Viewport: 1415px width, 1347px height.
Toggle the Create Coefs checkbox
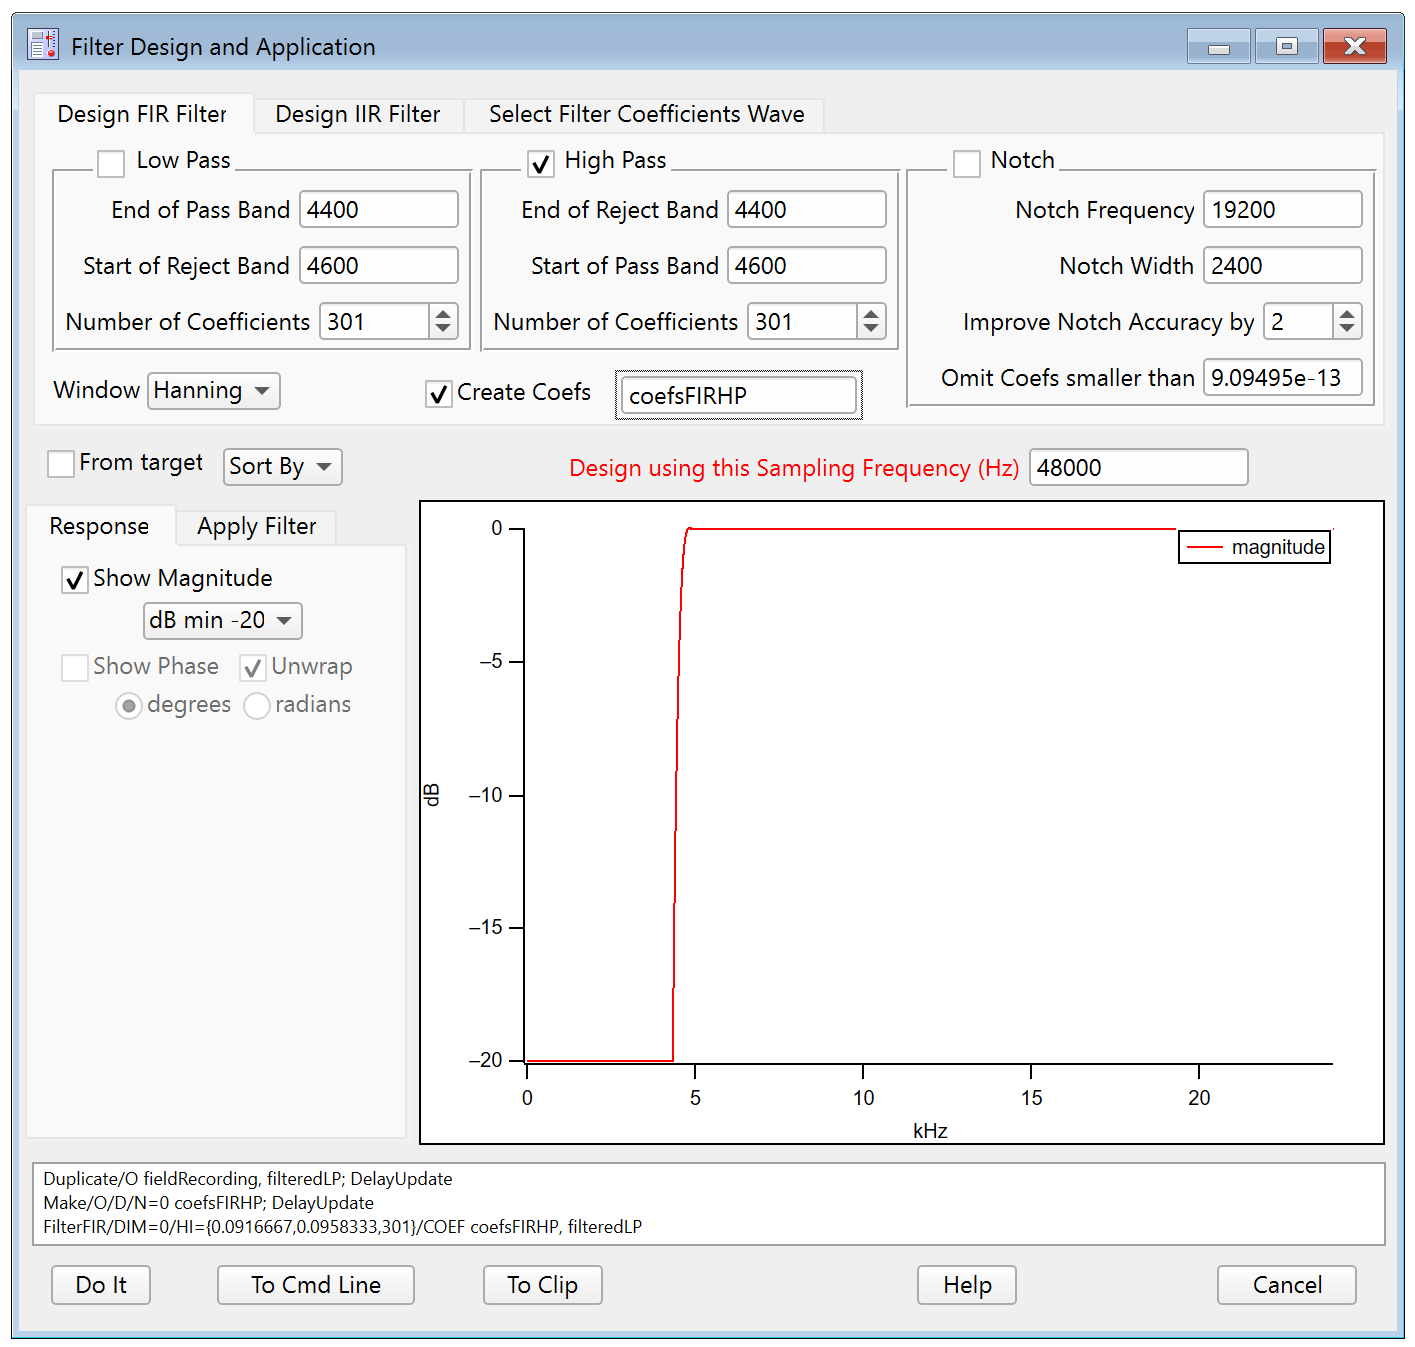click(438, 394)
